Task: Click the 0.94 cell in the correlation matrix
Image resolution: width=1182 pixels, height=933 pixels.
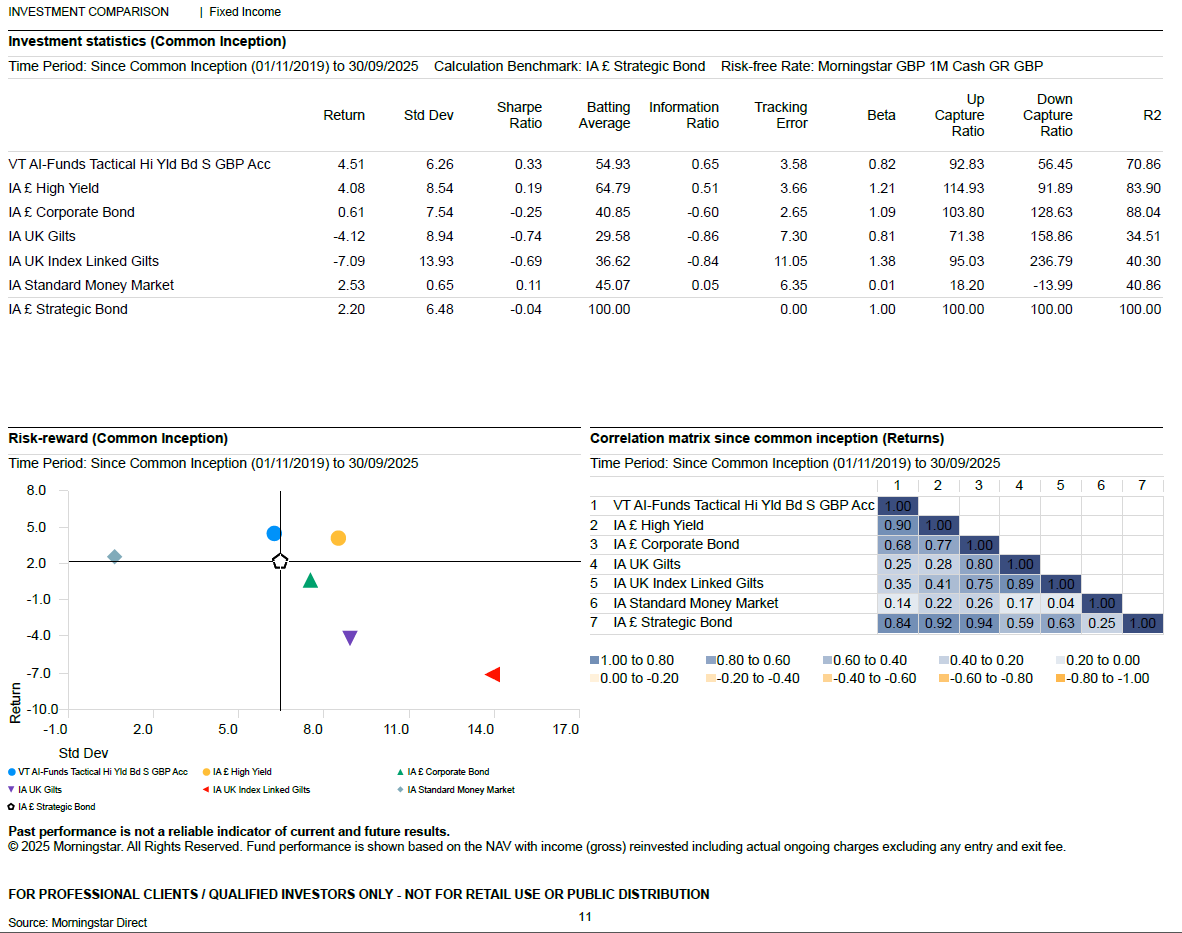Action: coord(979,623)
